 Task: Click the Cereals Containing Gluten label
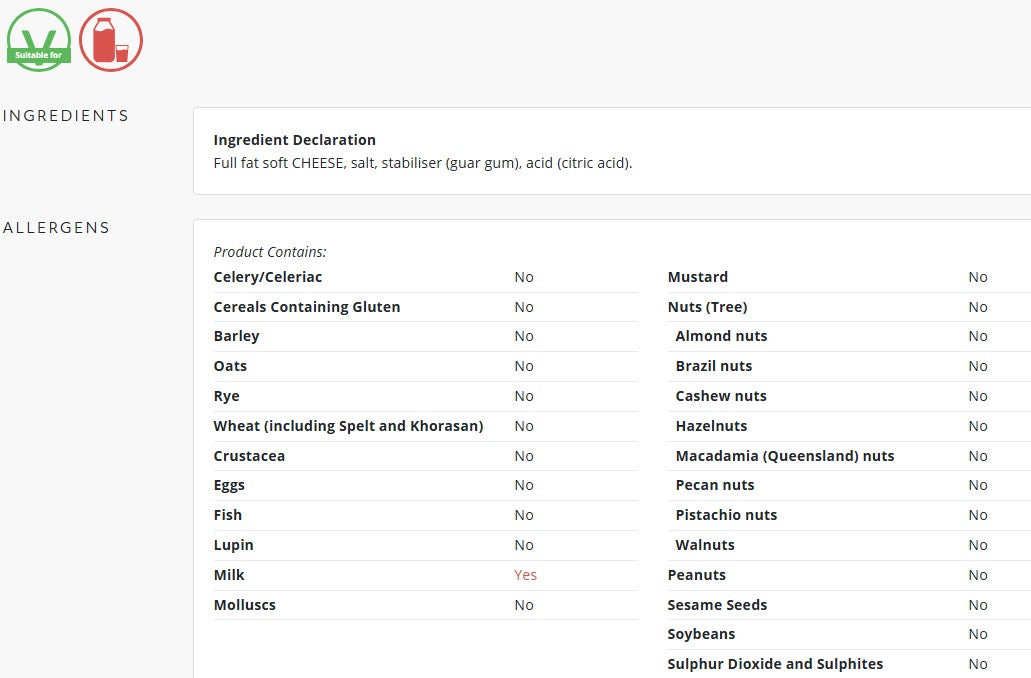pos(306,307)
